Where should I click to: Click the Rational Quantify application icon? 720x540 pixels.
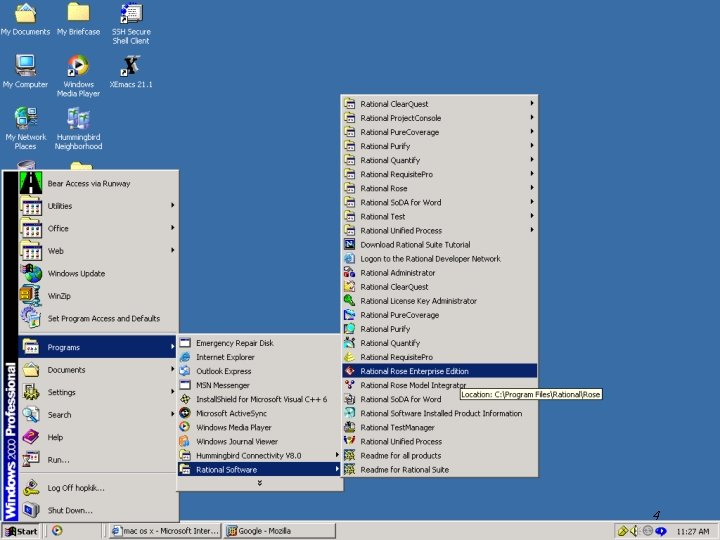coord(349,343)
